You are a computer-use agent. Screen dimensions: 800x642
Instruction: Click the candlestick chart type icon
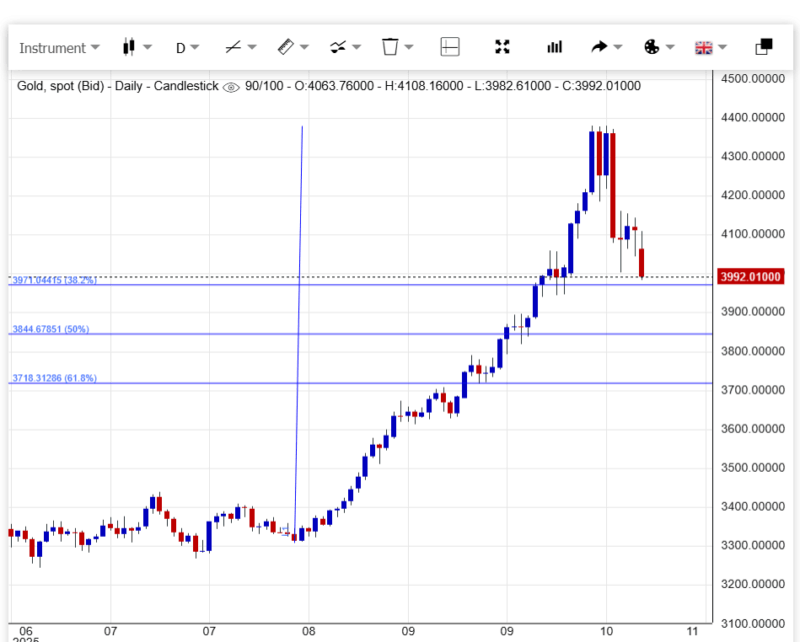point(127,47)
